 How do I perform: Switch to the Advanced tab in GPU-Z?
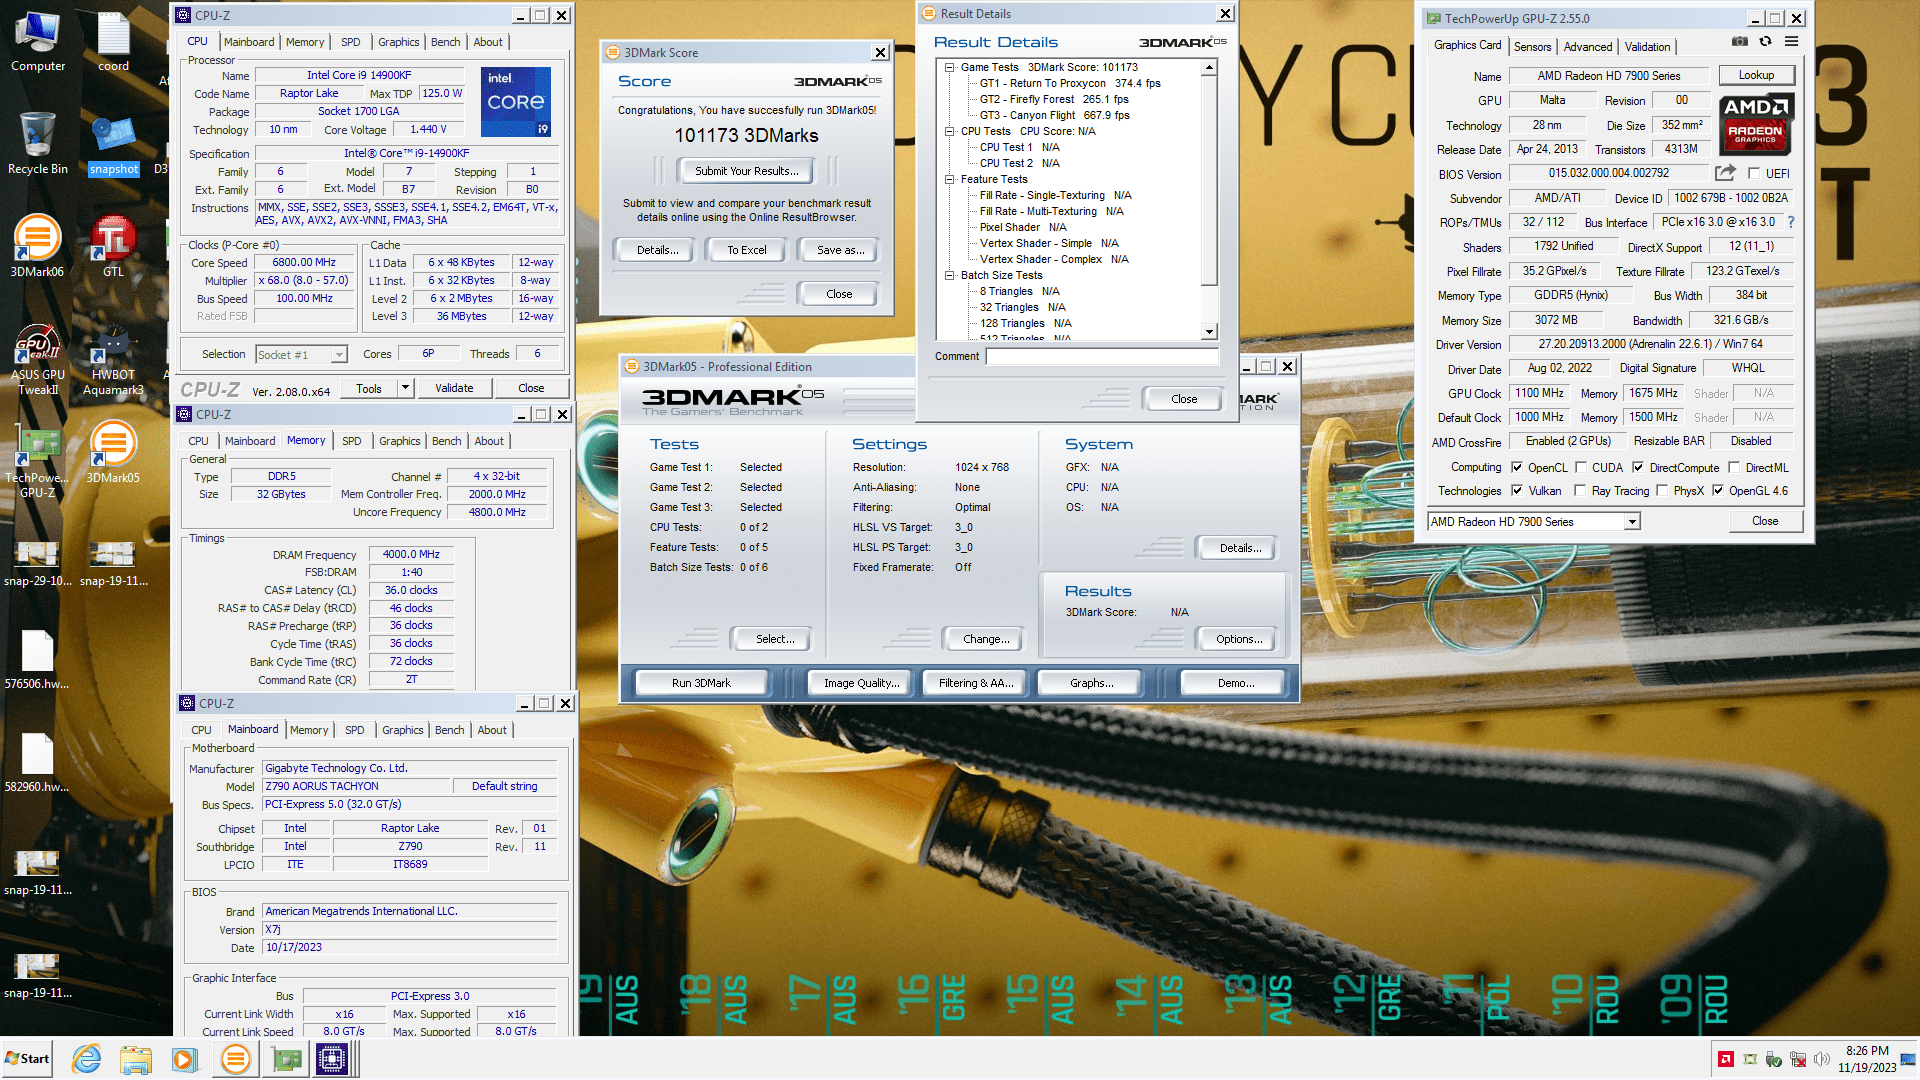(1588, 46)
